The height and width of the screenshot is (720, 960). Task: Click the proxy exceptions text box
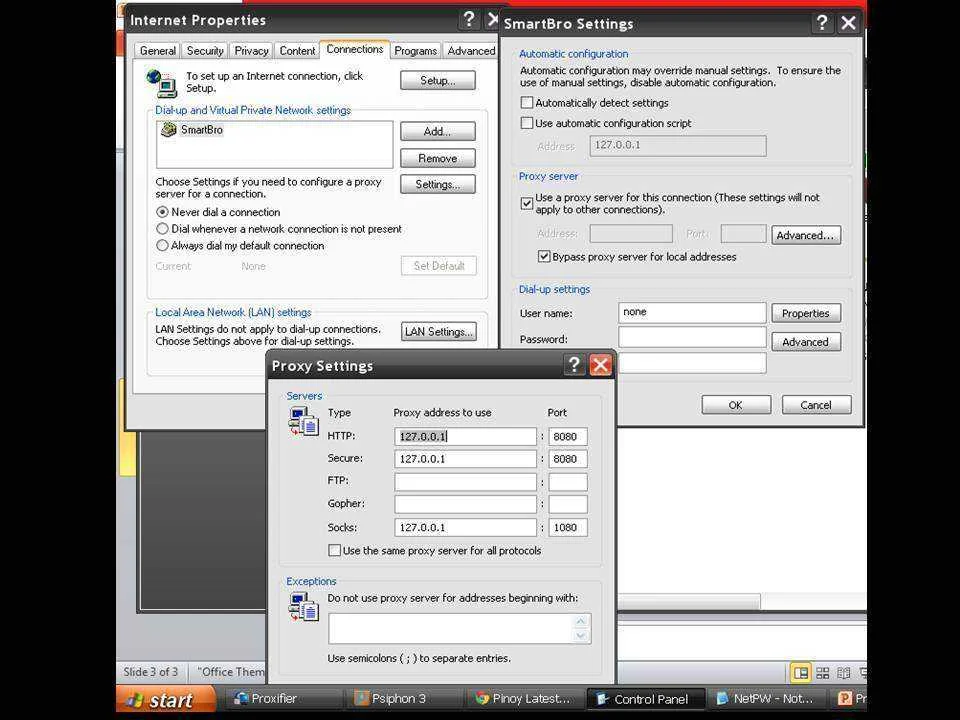[460, 629]
